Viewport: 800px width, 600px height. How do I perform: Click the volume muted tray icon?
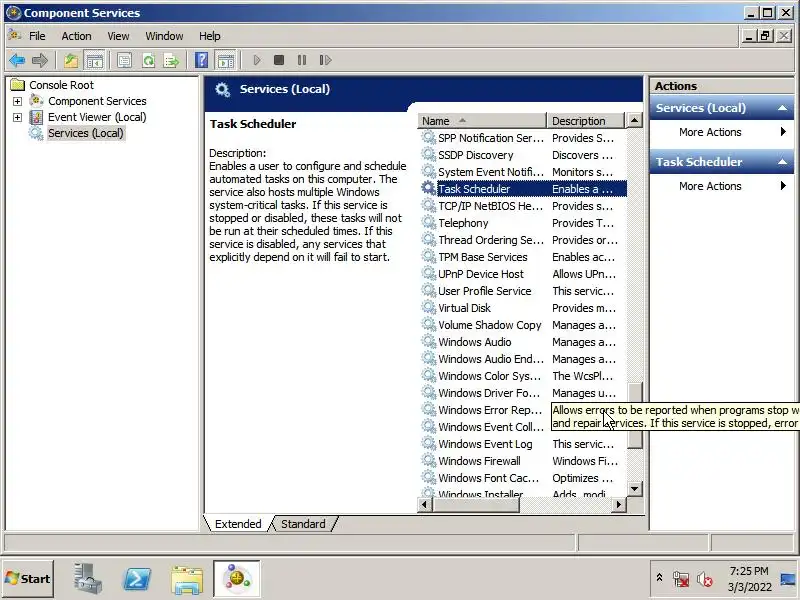[705, 579]
